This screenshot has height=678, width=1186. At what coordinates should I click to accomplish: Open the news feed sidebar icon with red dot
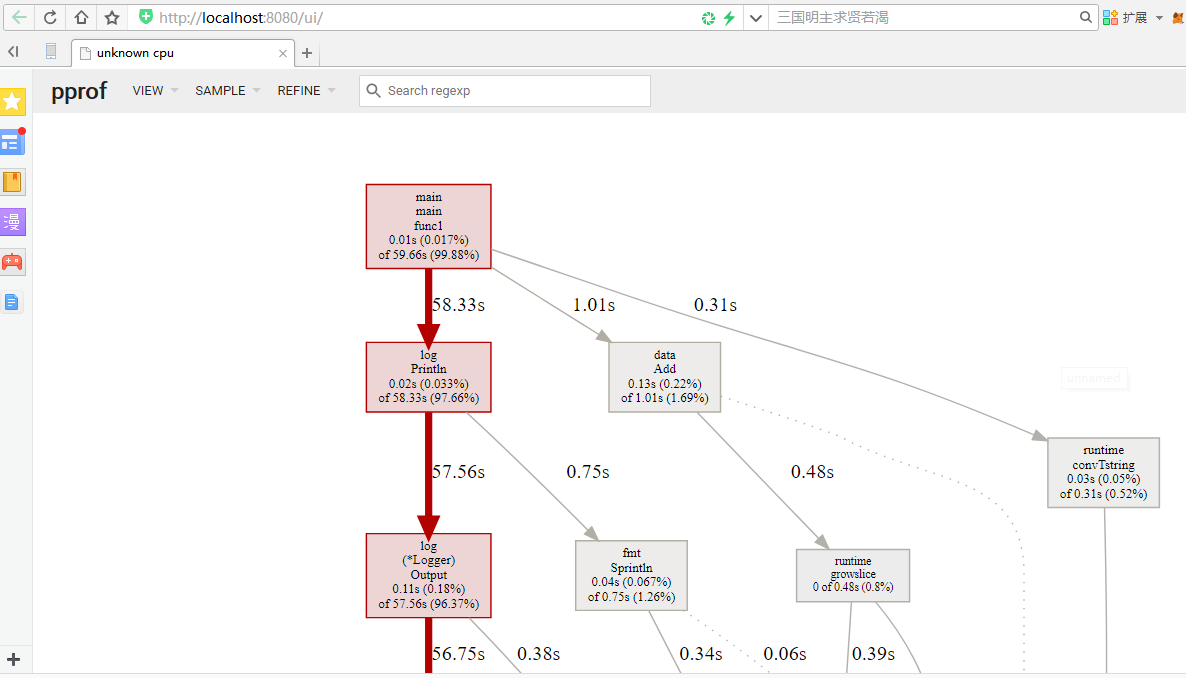coord(13,141)
